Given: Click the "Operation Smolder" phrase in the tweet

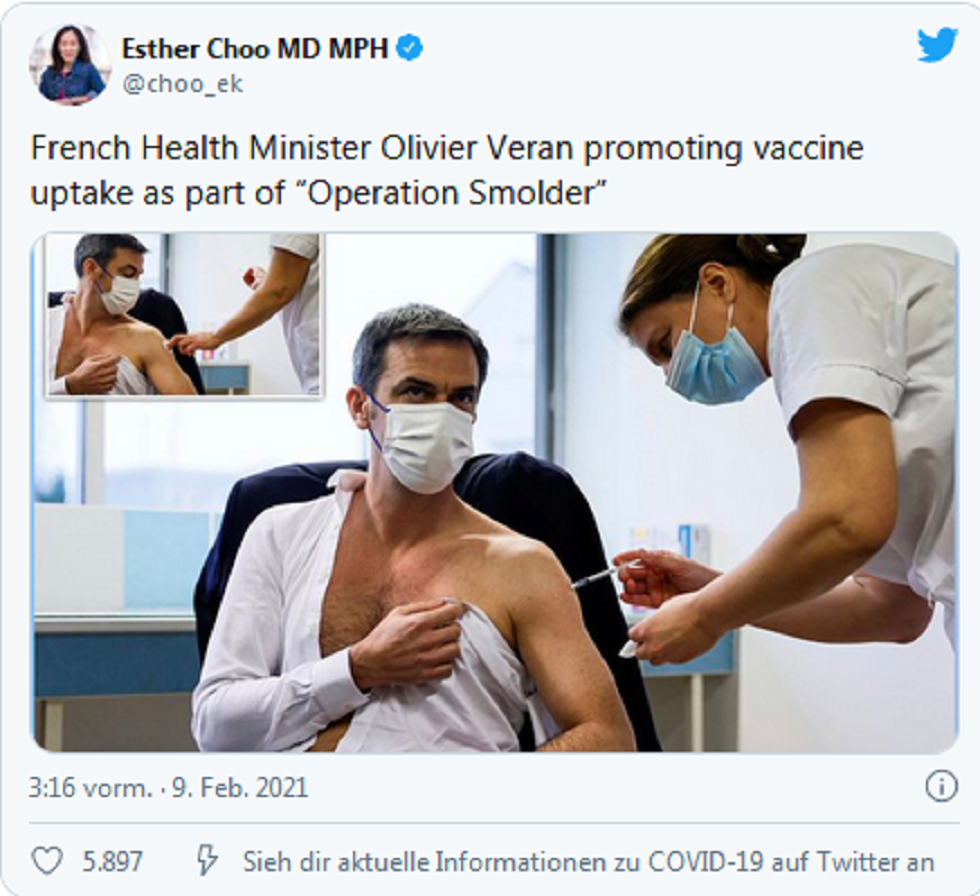Looking at the screenshot, I should [x=451, y=192].
